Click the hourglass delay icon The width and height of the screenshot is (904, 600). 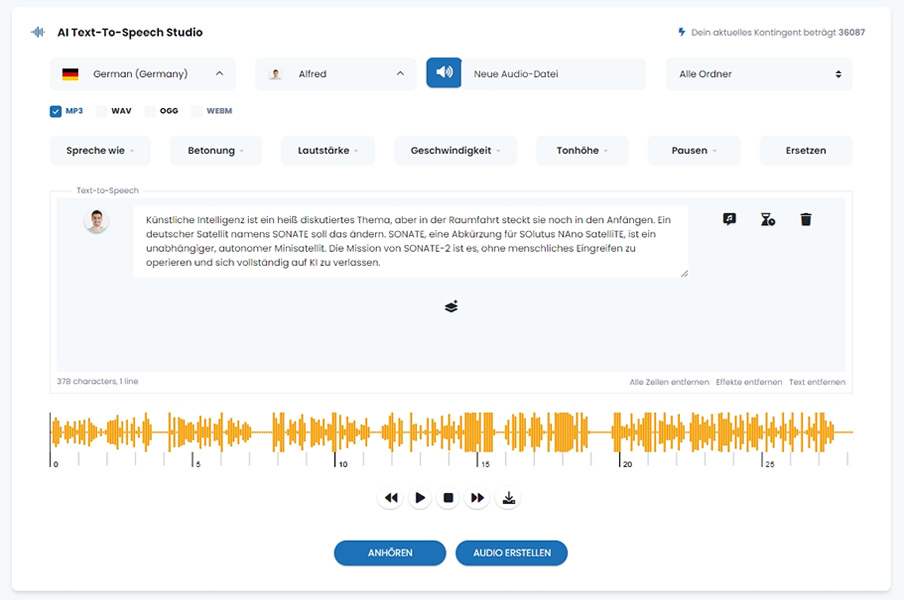(767, 219)
